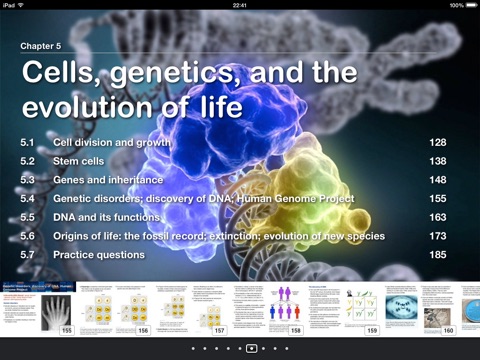The height and width of the screenshot is (360, 480).
Task: Open page 159 thumbnail with Punnett square
Action: 343,309
